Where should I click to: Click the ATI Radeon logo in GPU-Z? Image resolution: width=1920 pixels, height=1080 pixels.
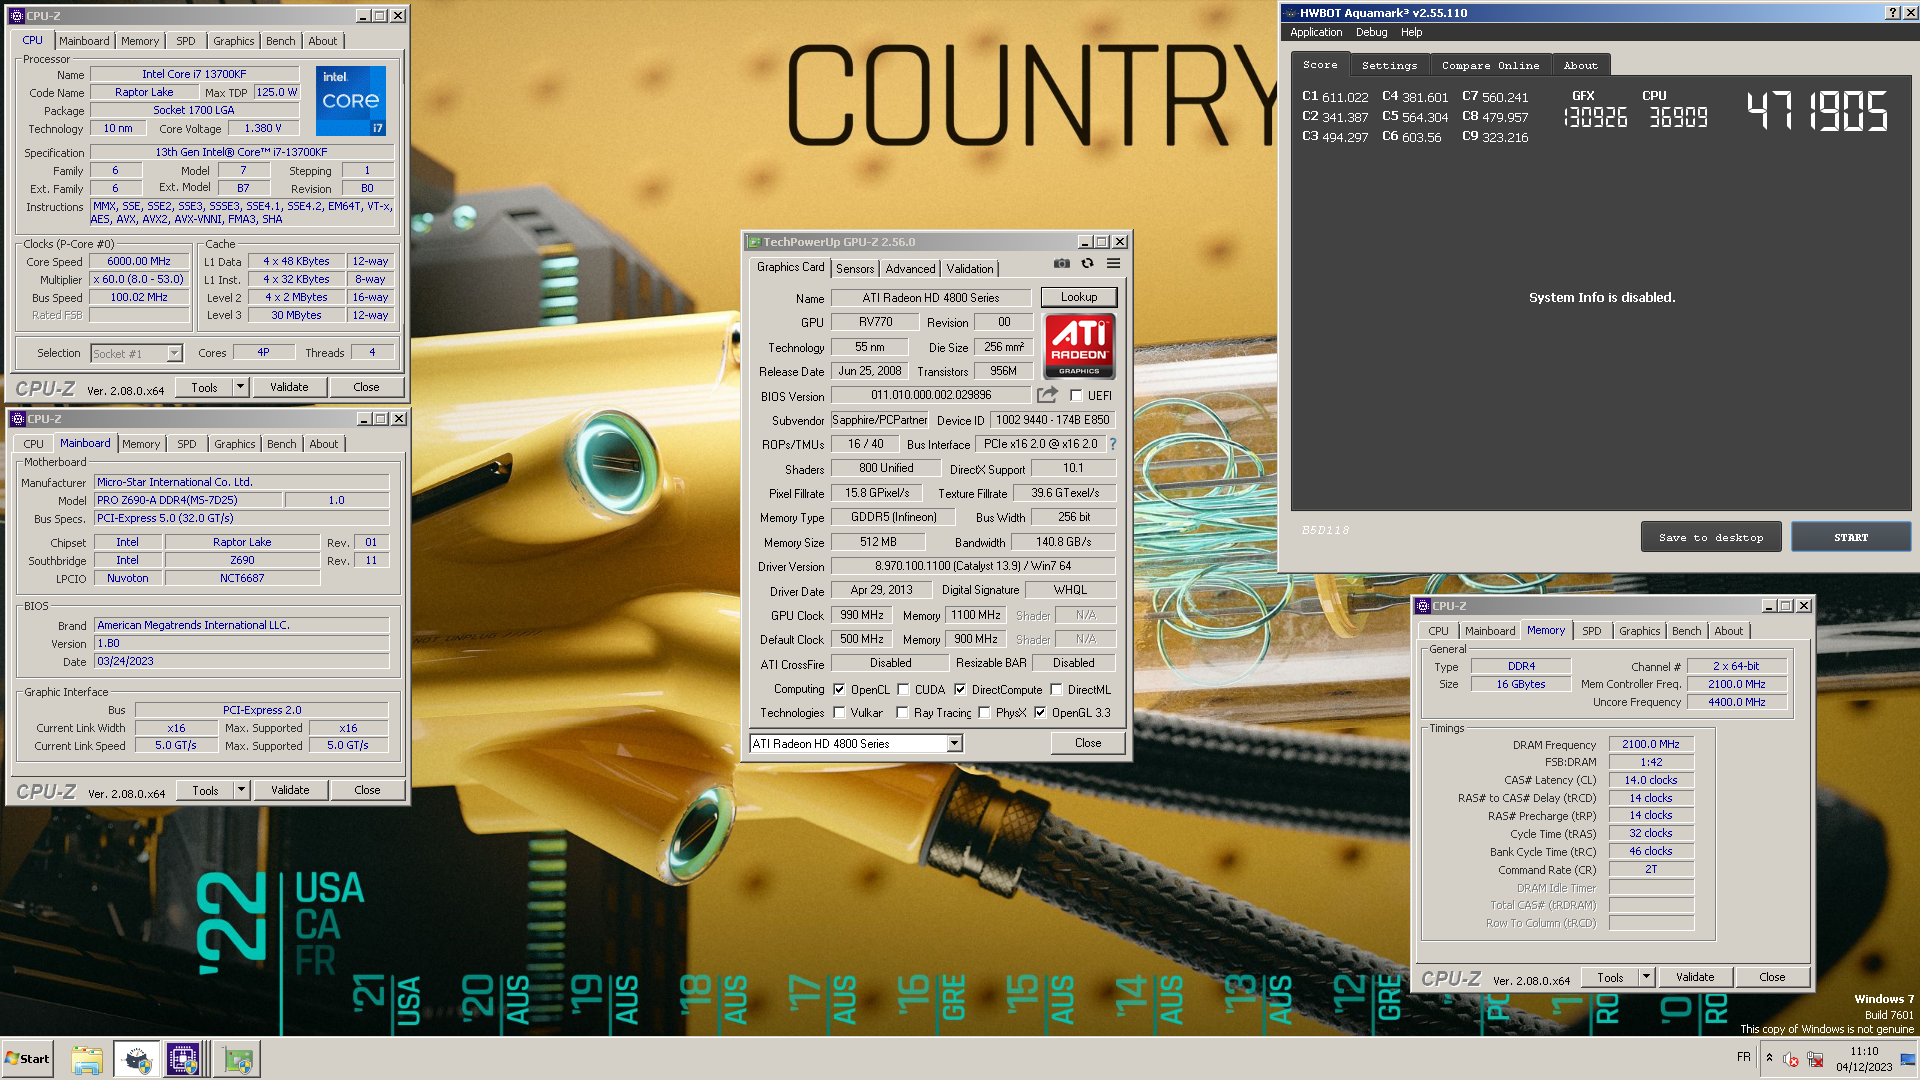tap(1079, 346)
